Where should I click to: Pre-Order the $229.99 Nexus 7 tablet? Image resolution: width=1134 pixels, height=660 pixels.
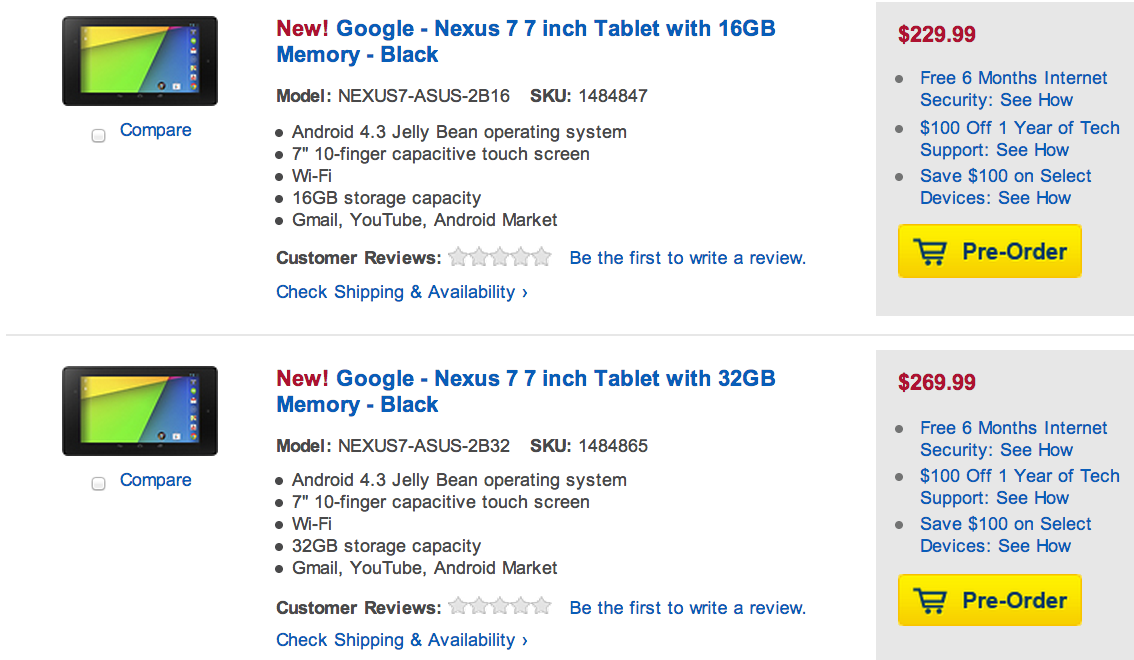coord(1012,252)
